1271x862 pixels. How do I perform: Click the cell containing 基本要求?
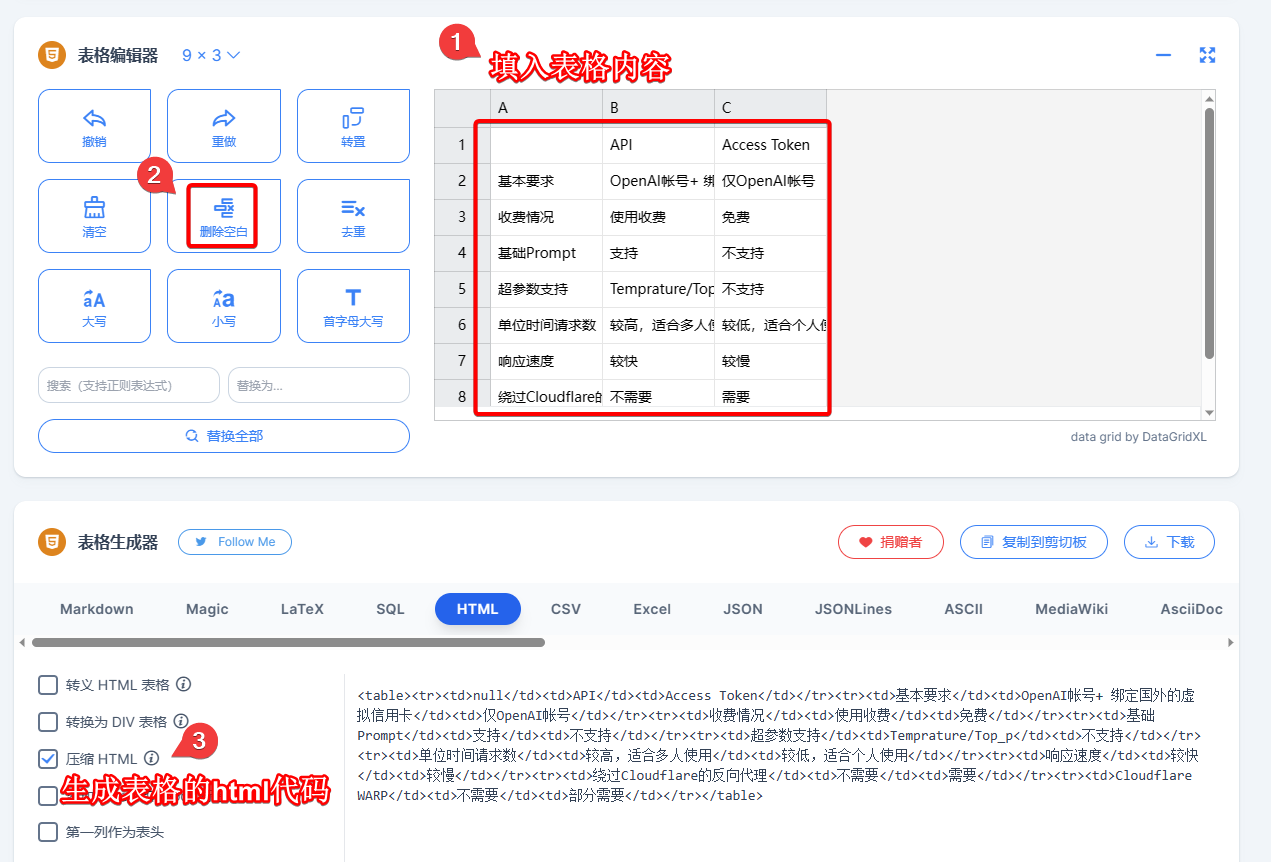point(546,181)
